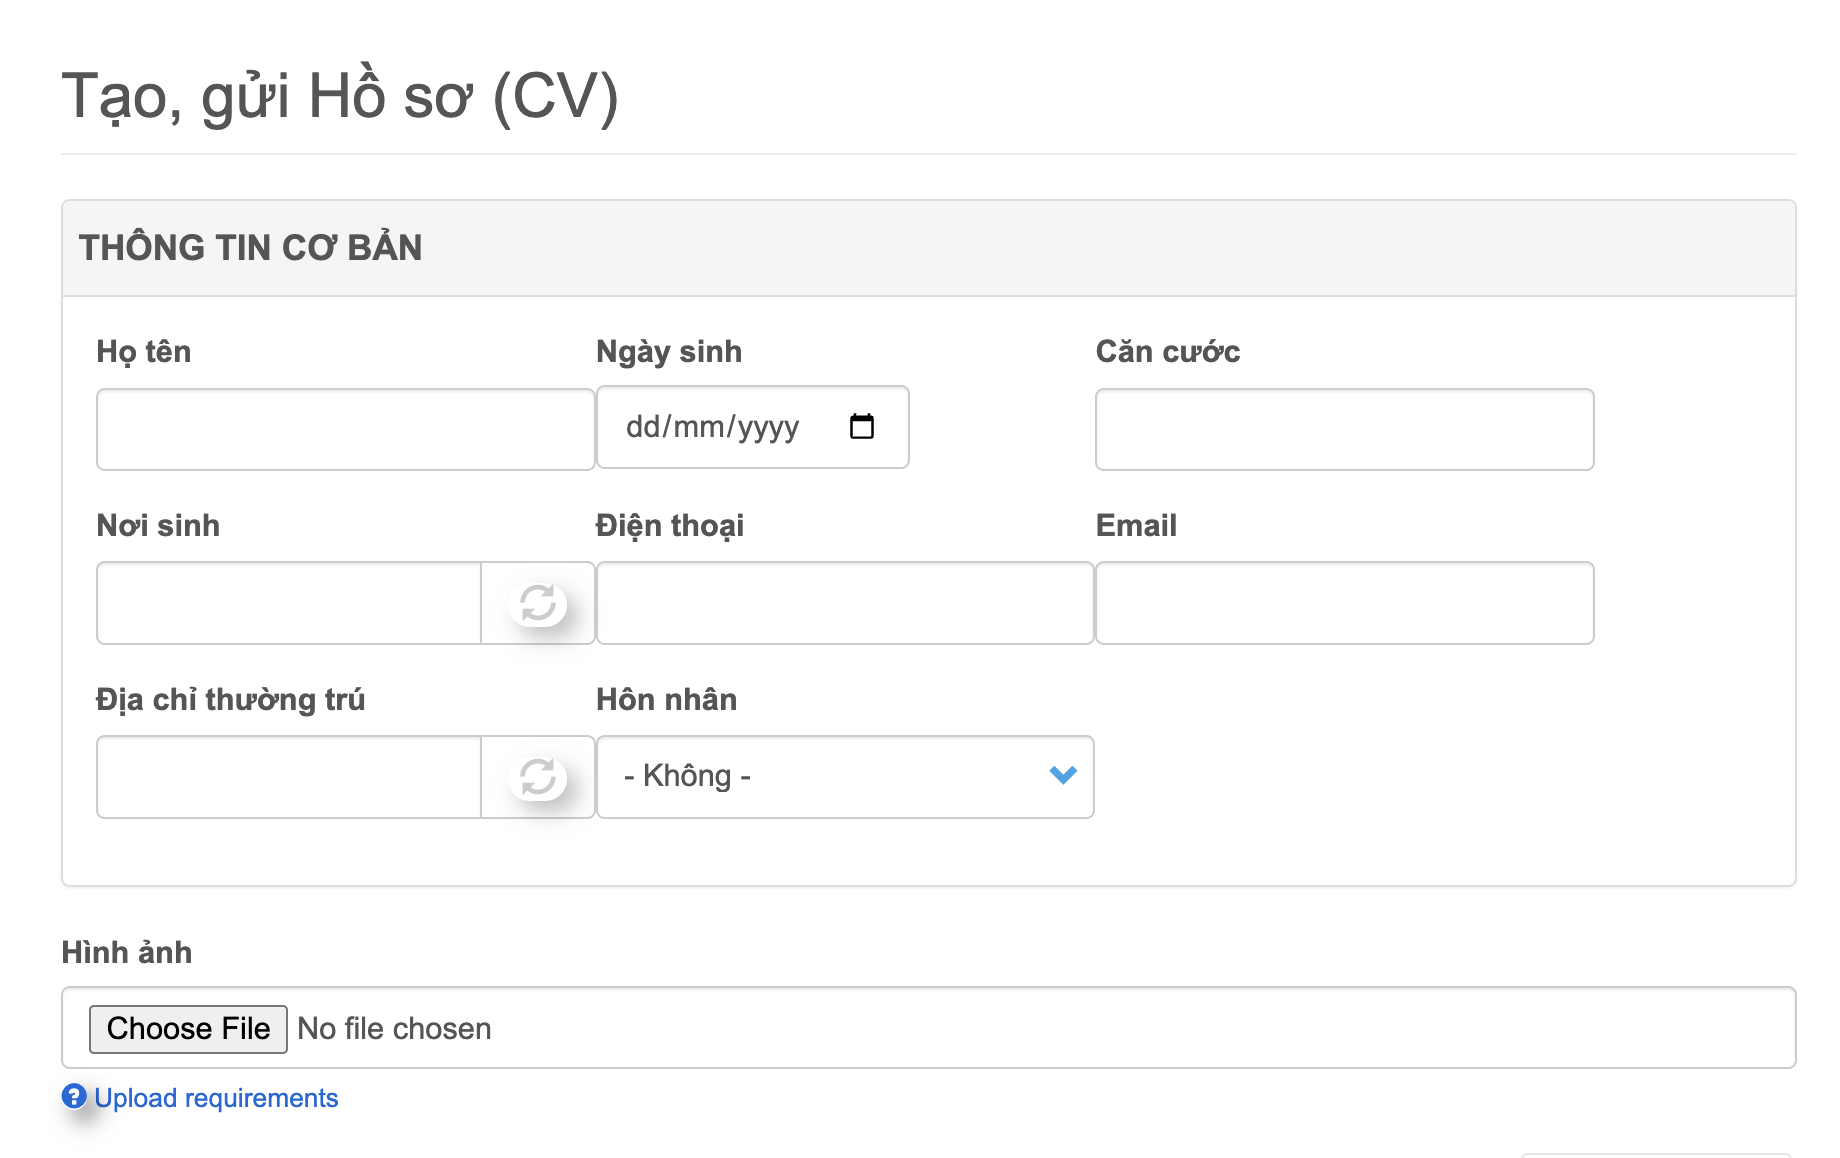
Task: Focus the Email input field
Action: [x=1344, y=604]
